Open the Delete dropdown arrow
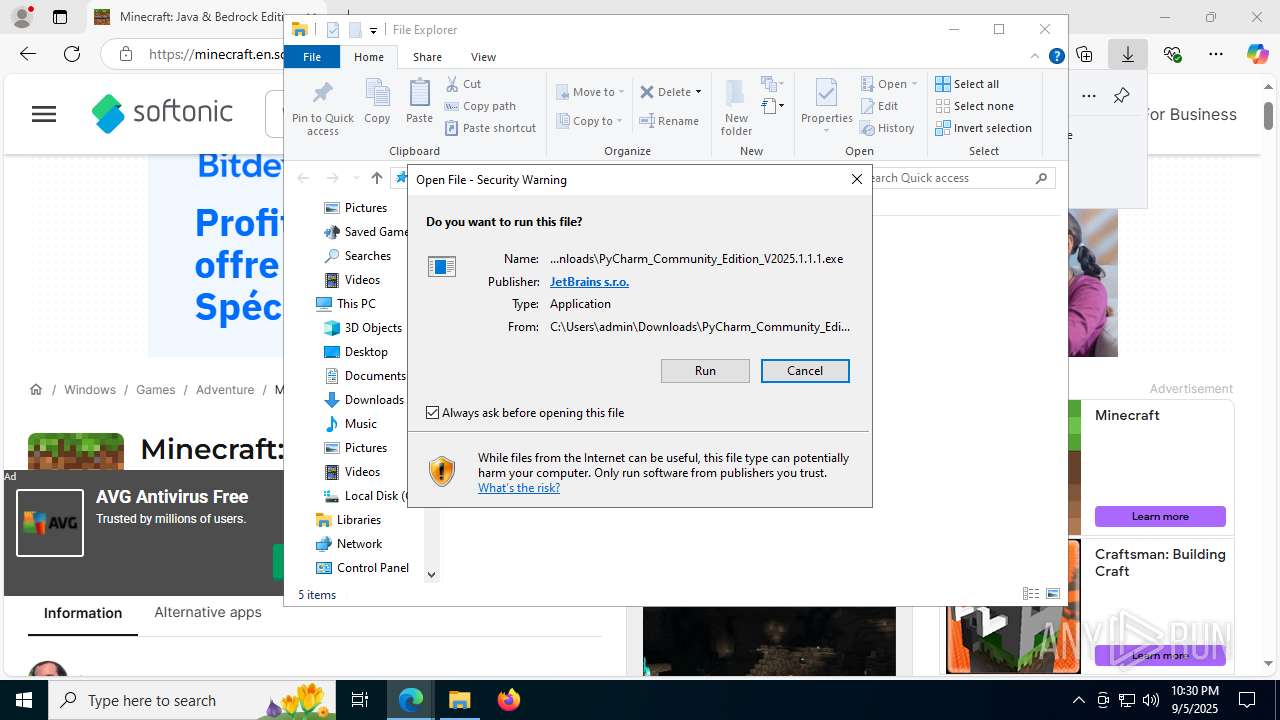1280x720 pixels. pyautogui.click(x=698, y=92)
